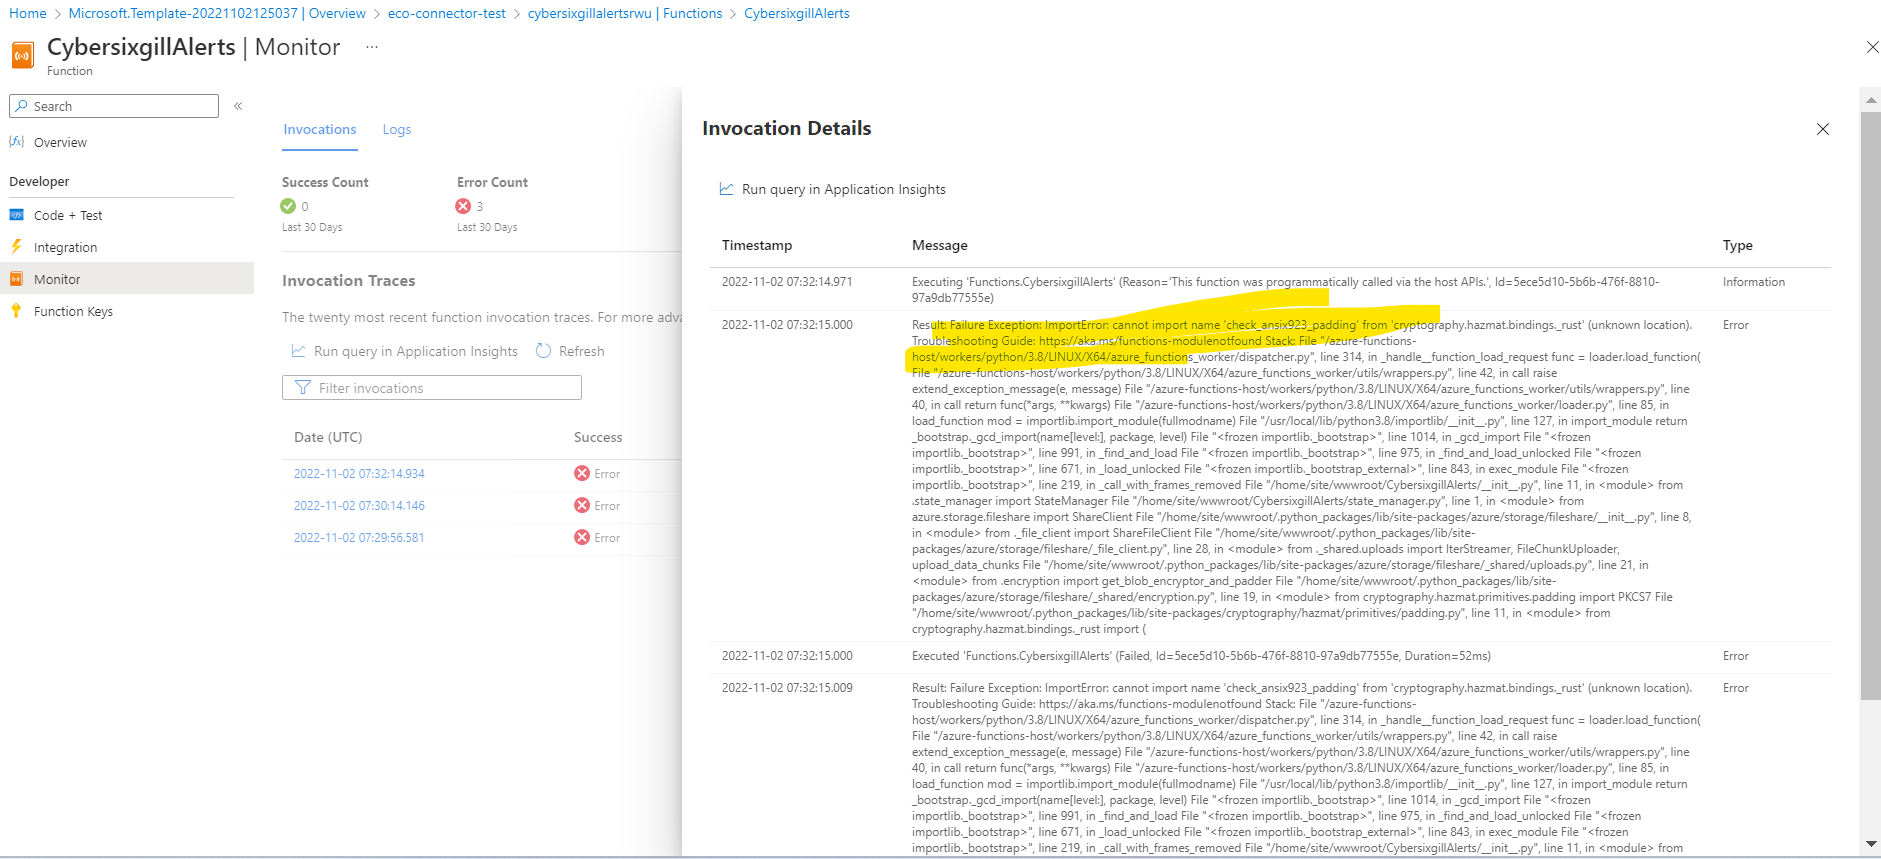Image resolution: width=1881 pixels, height=859 pixels.
Task: Open invocation 2022-11-02 07:29:56.581
Action: coord(359,538)
